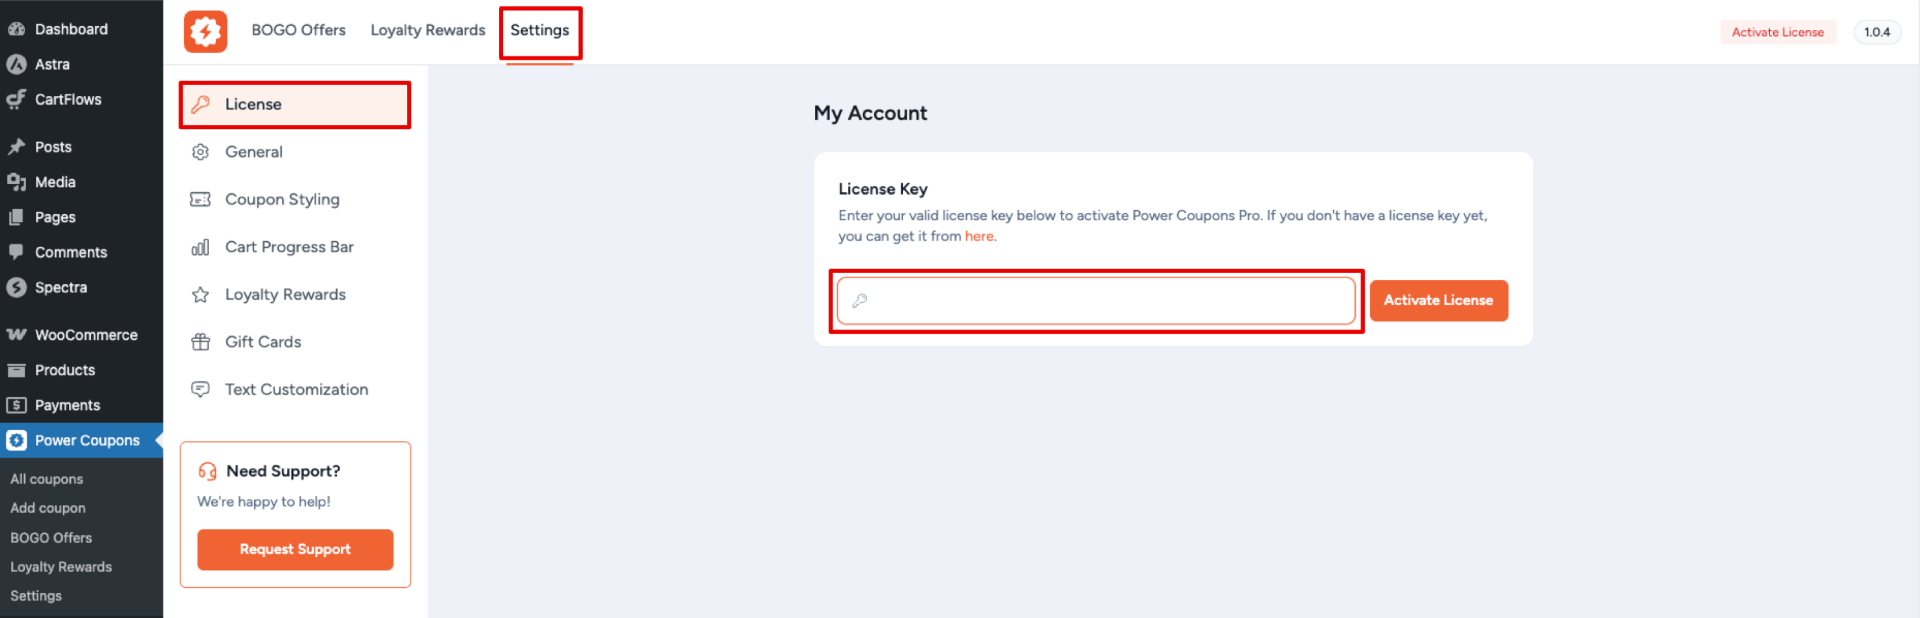The width and height of the screenshot is (1920, 618).
Task: Click the Comments bubble icon
Action: coord(16,252)
